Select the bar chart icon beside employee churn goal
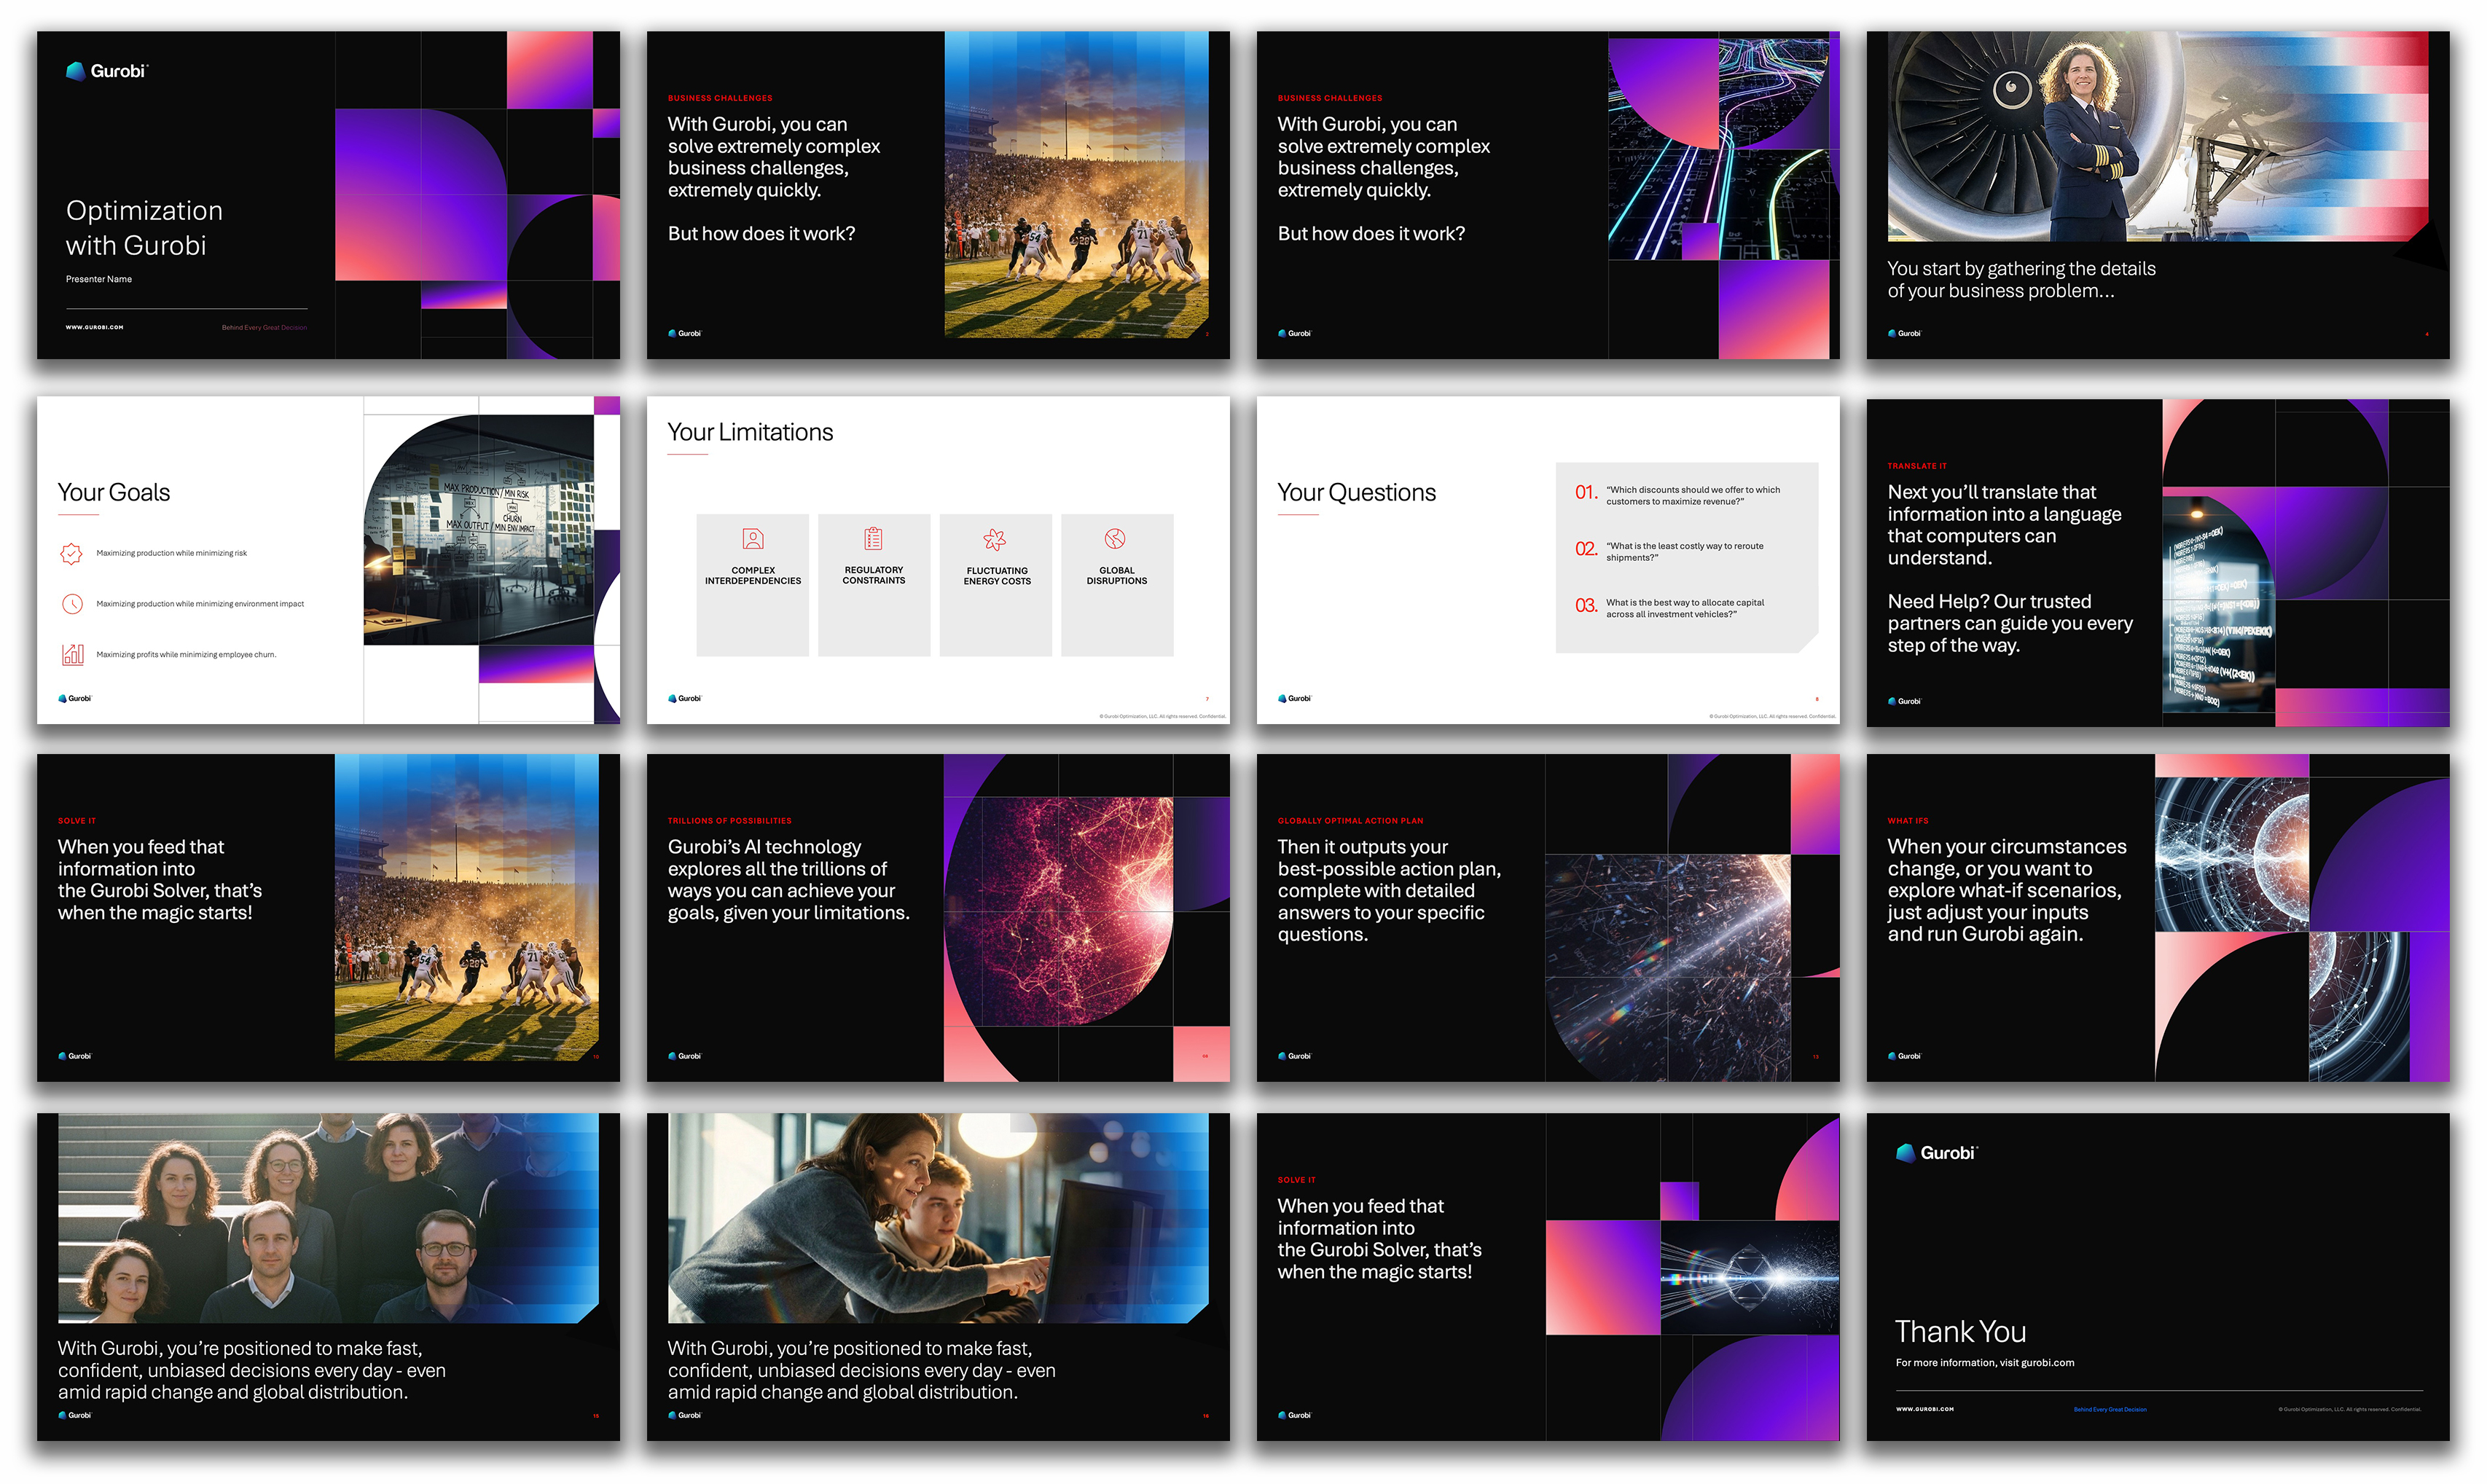 click(72, 655)
